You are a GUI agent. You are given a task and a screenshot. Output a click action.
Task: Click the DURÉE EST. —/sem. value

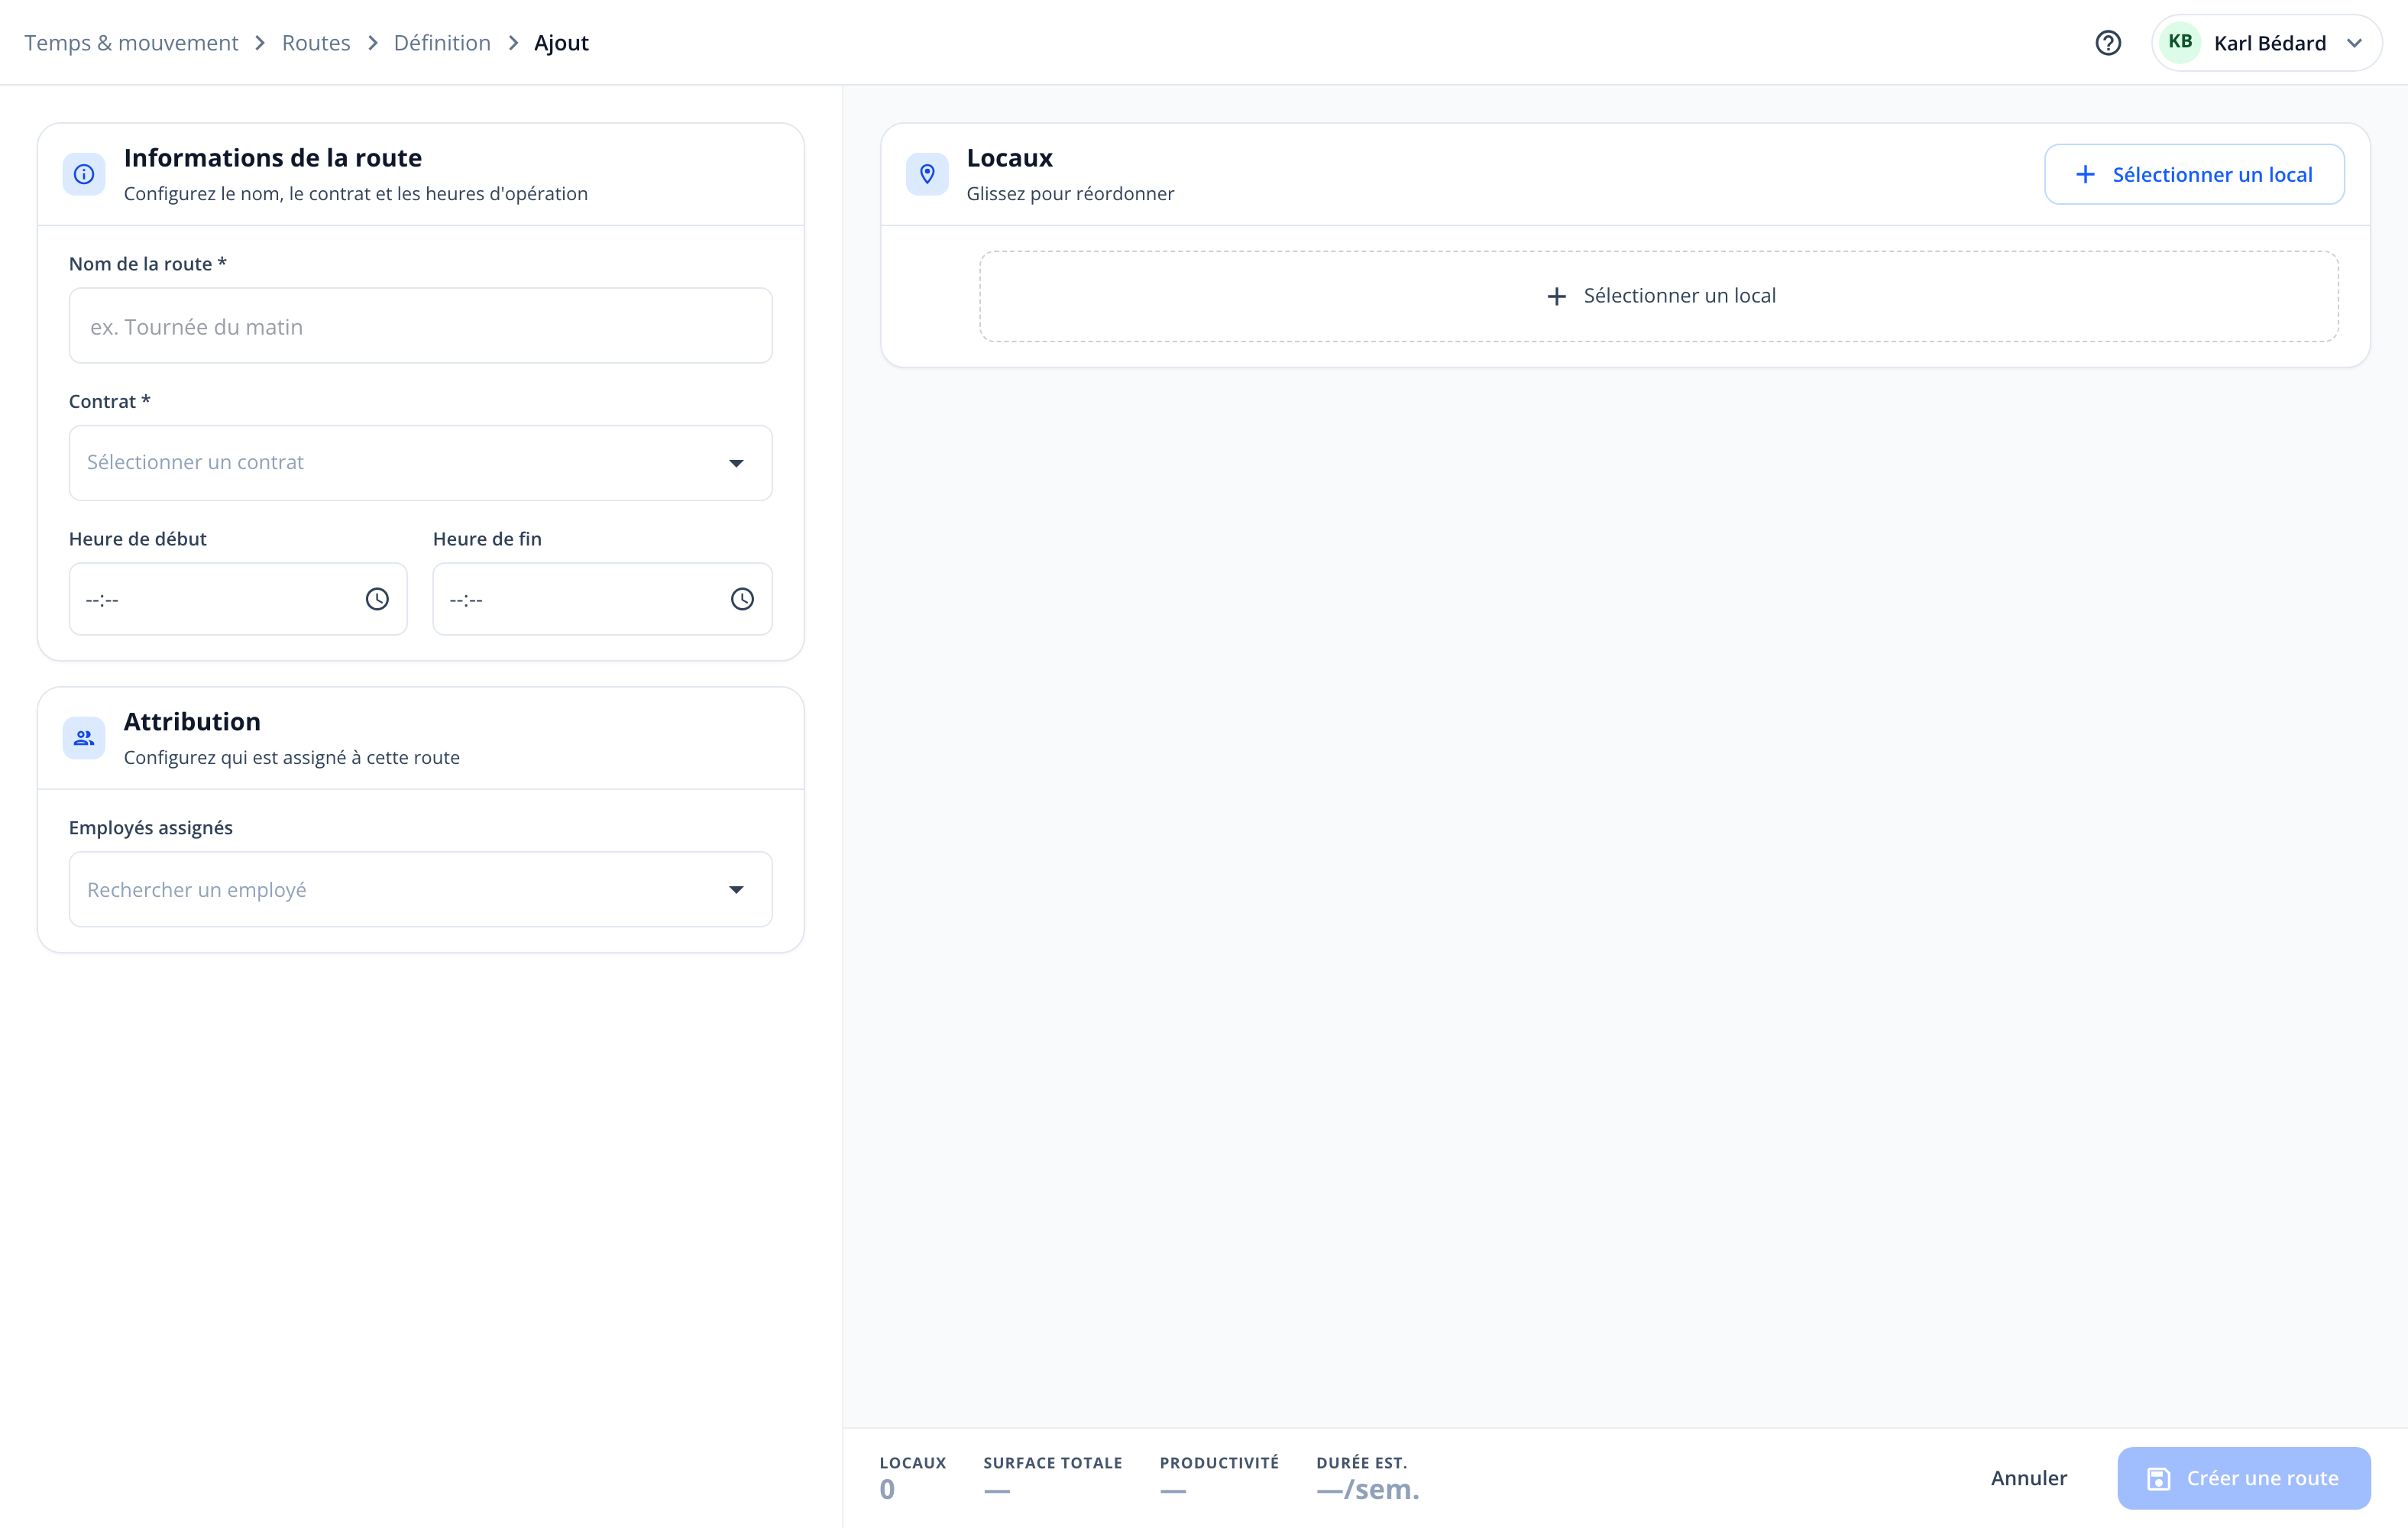pyautogui.click(x=1367, y=1490)
